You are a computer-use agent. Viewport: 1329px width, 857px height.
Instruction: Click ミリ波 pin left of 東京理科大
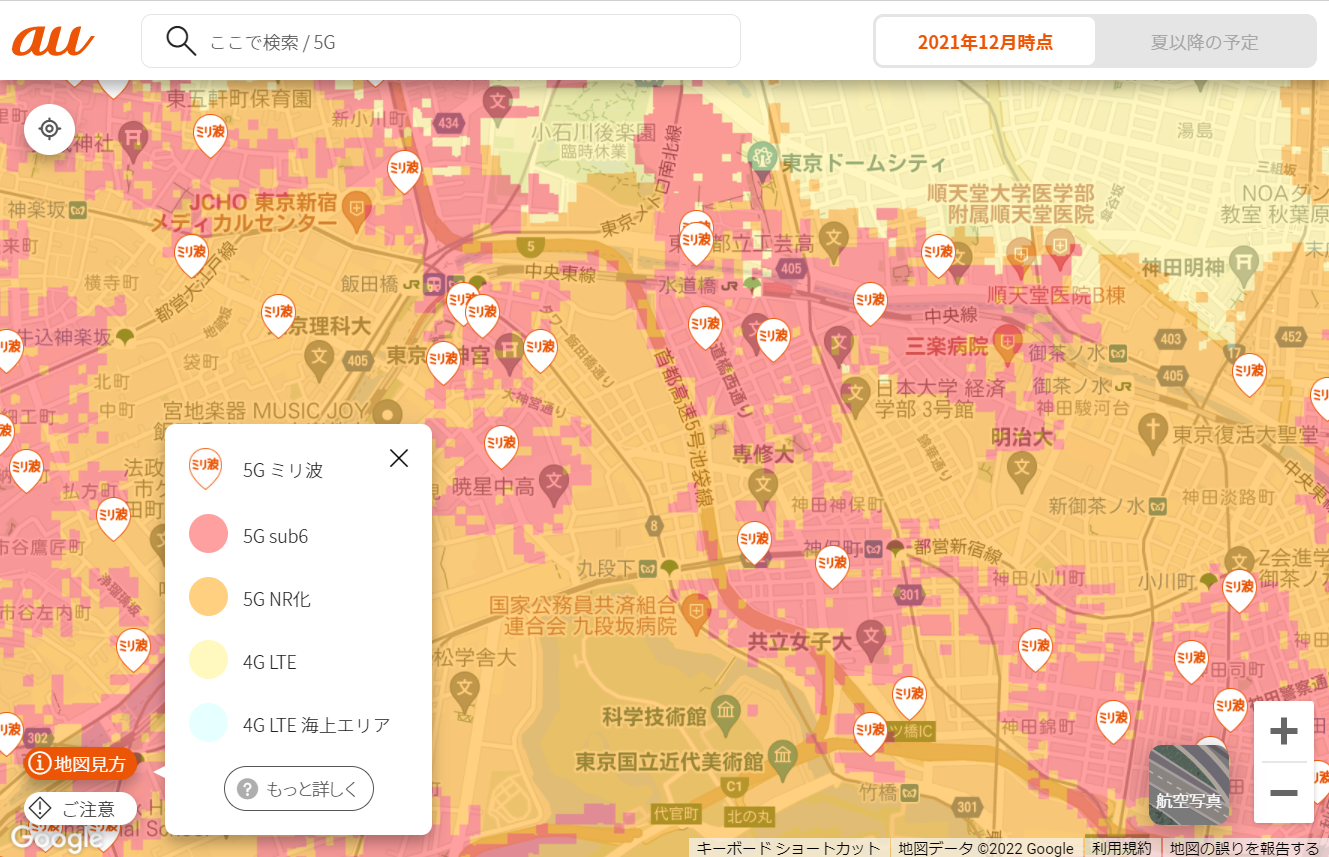click(x=279, y=314)
